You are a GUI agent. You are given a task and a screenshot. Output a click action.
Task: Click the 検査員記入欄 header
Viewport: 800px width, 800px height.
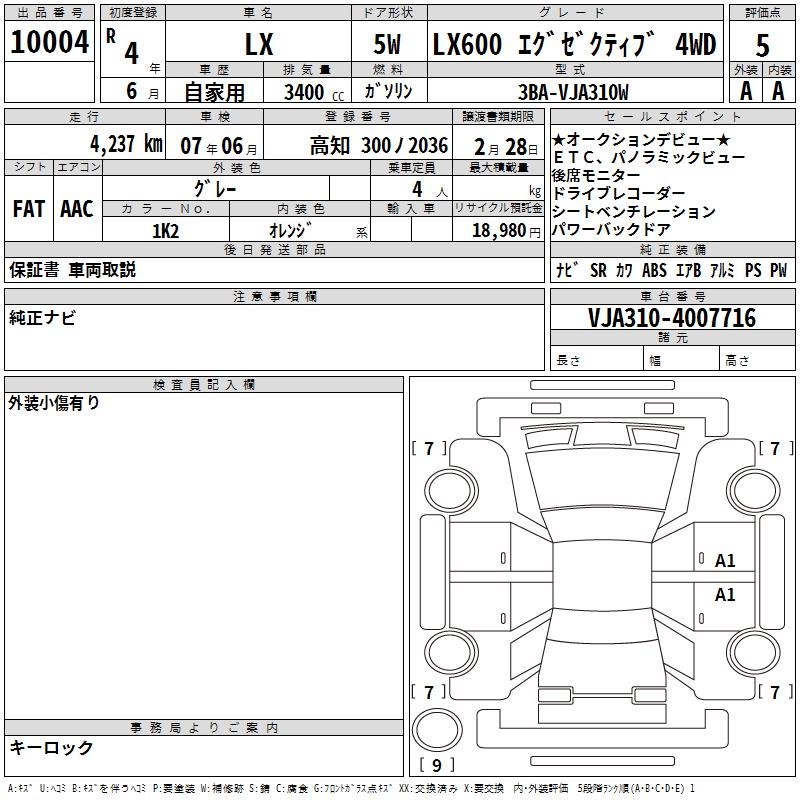click(x=204, y=385)
